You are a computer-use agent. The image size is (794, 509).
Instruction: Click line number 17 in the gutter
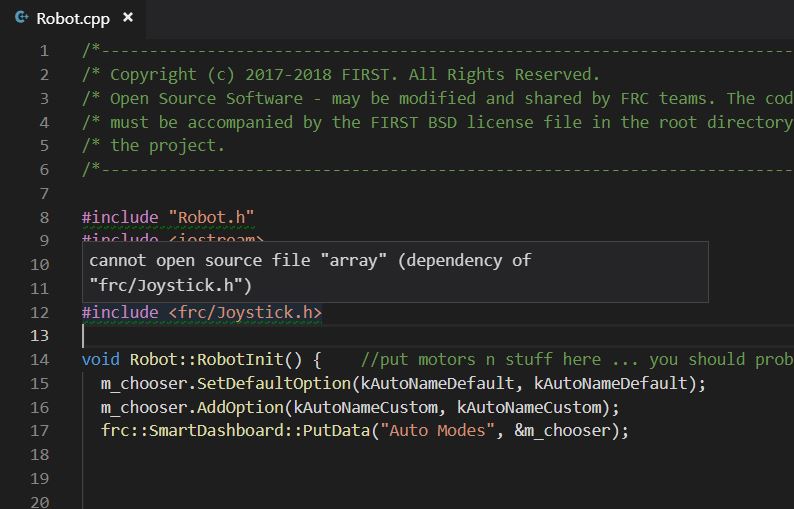(39, 430)
